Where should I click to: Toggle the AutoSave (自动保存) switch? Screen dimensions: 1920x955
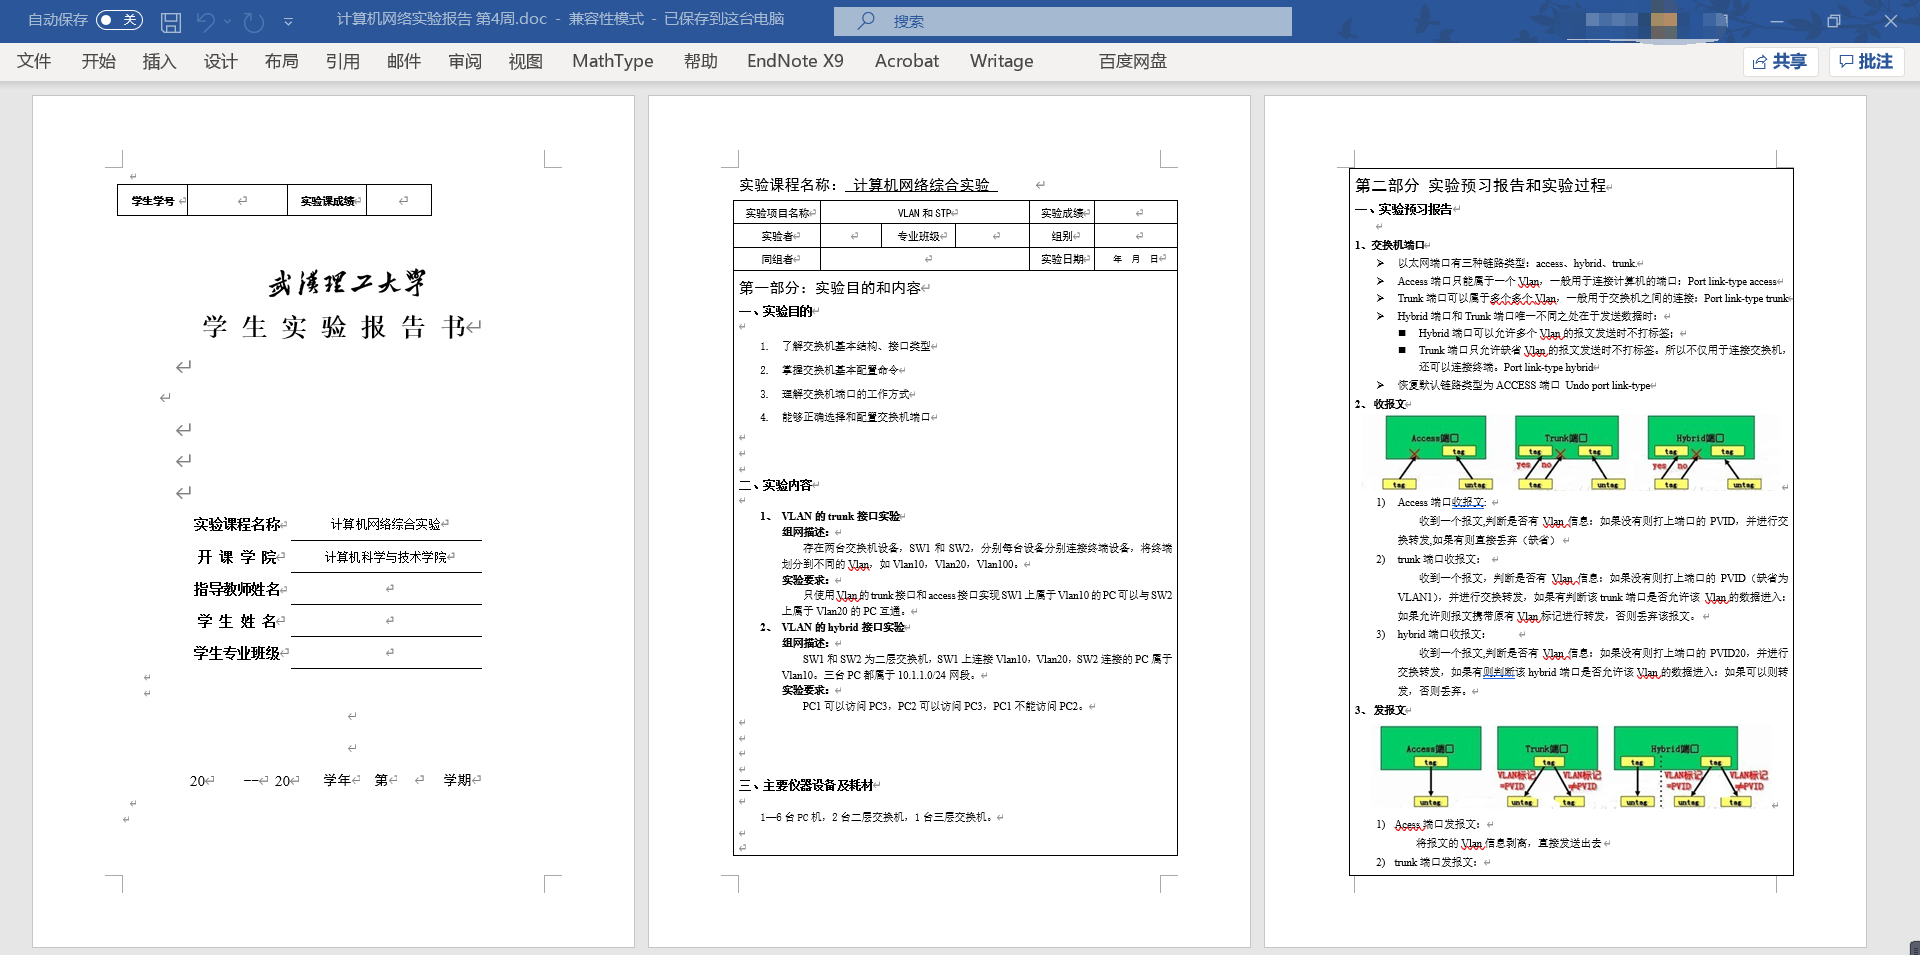point(119,20)
